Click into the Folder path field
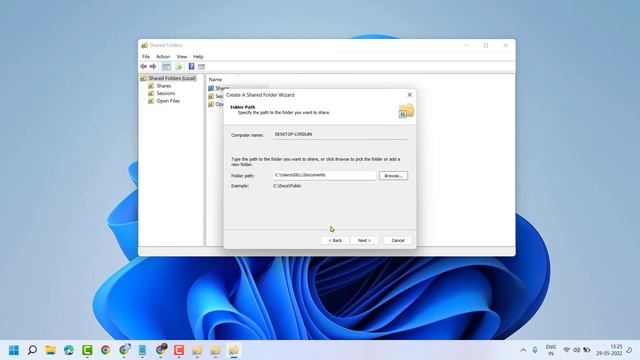Image resolution: width=640 pixels, height=360 pixels. (324, 175)
